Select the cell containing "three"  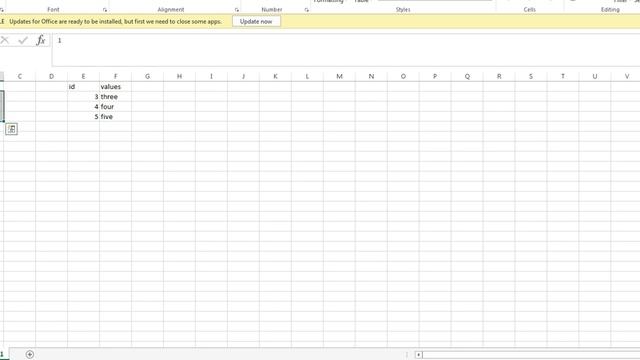(x=116, y=97)
